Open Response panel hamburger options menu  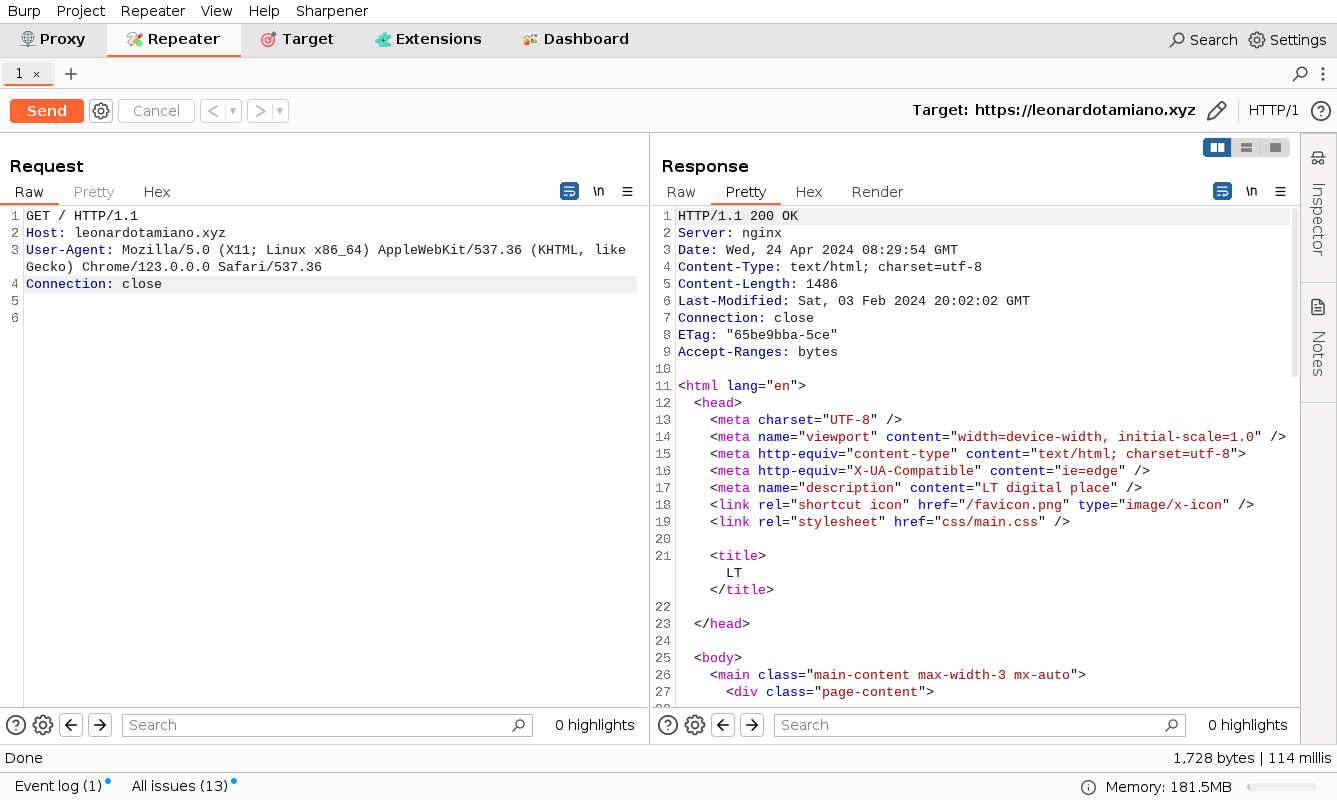click(1281, 191)
